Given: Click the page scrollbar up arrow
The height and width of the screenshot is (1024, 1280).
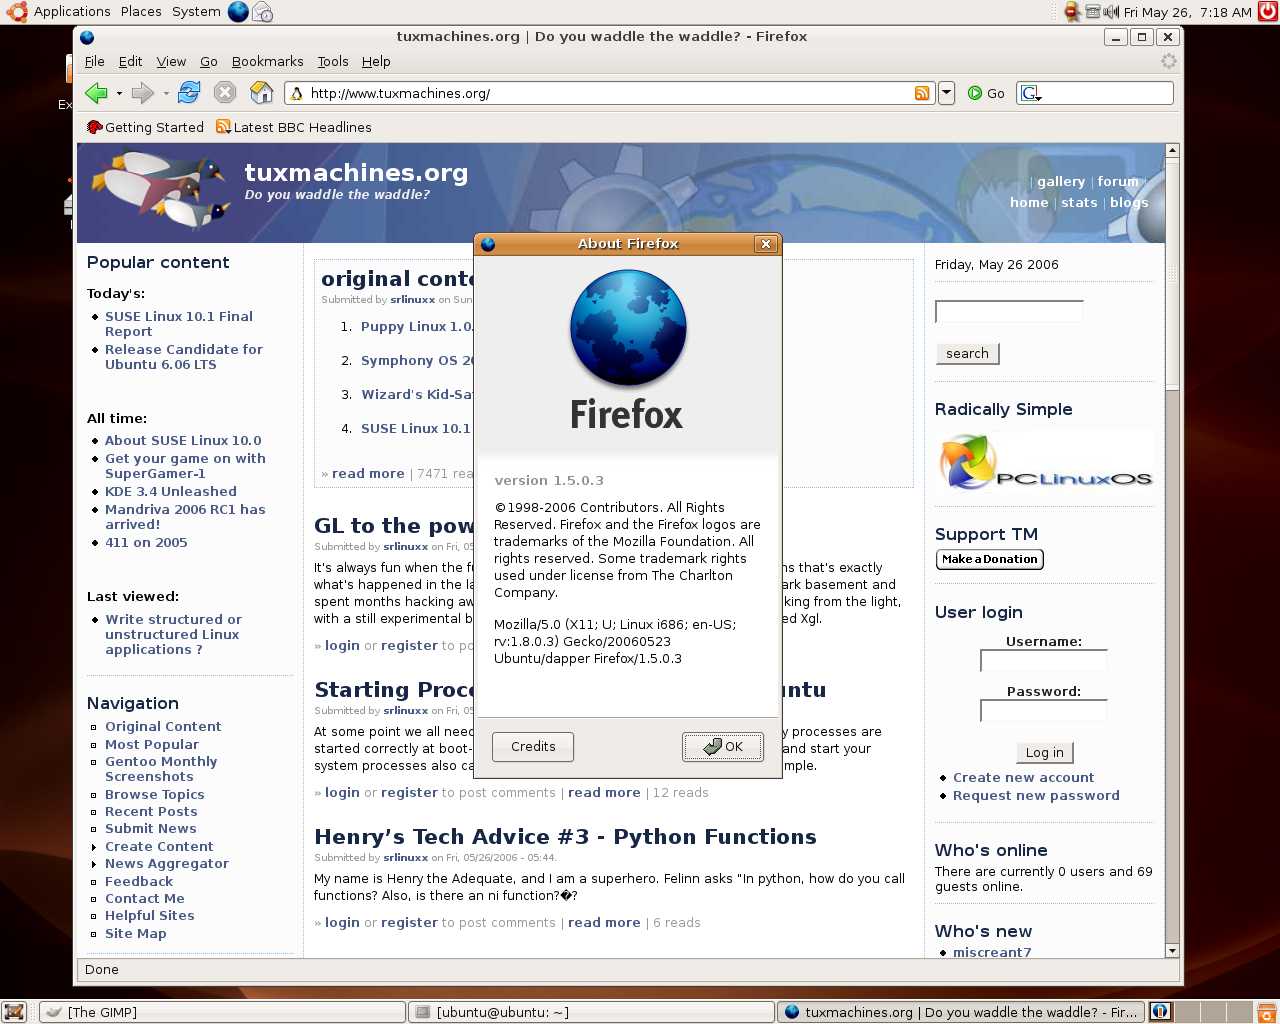Looking at the screenshot, I should pyautogui.click(x=1173, y=150).
